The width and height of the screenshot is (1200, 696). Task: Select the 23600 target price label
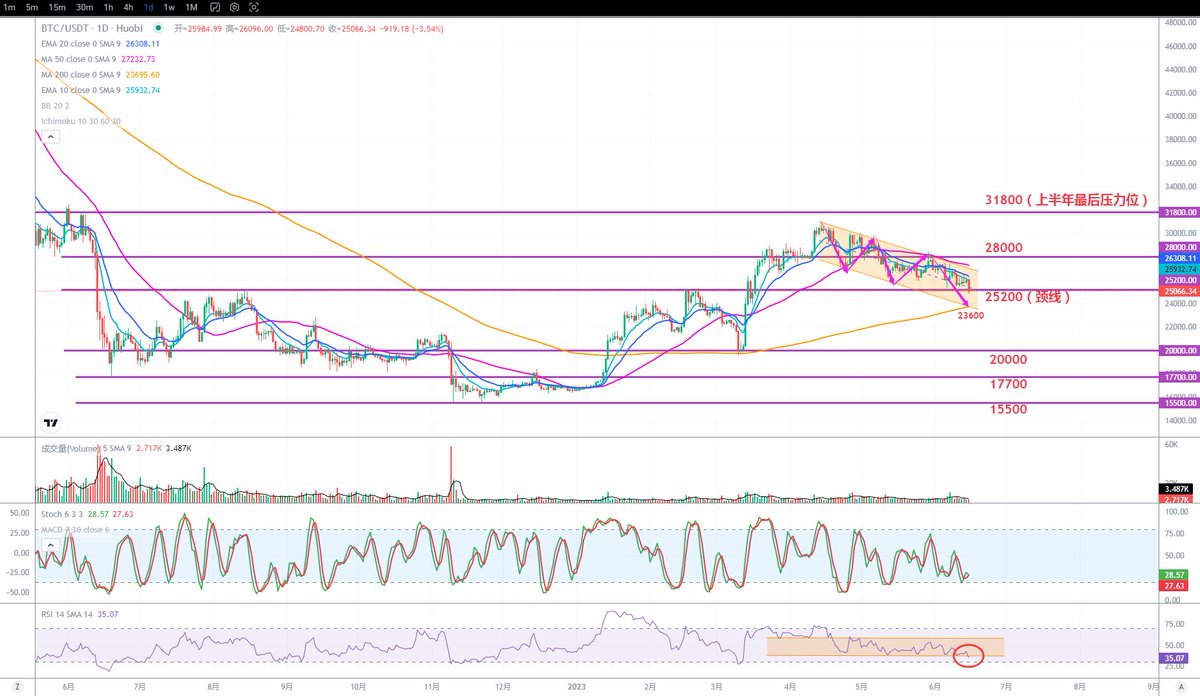970,315
